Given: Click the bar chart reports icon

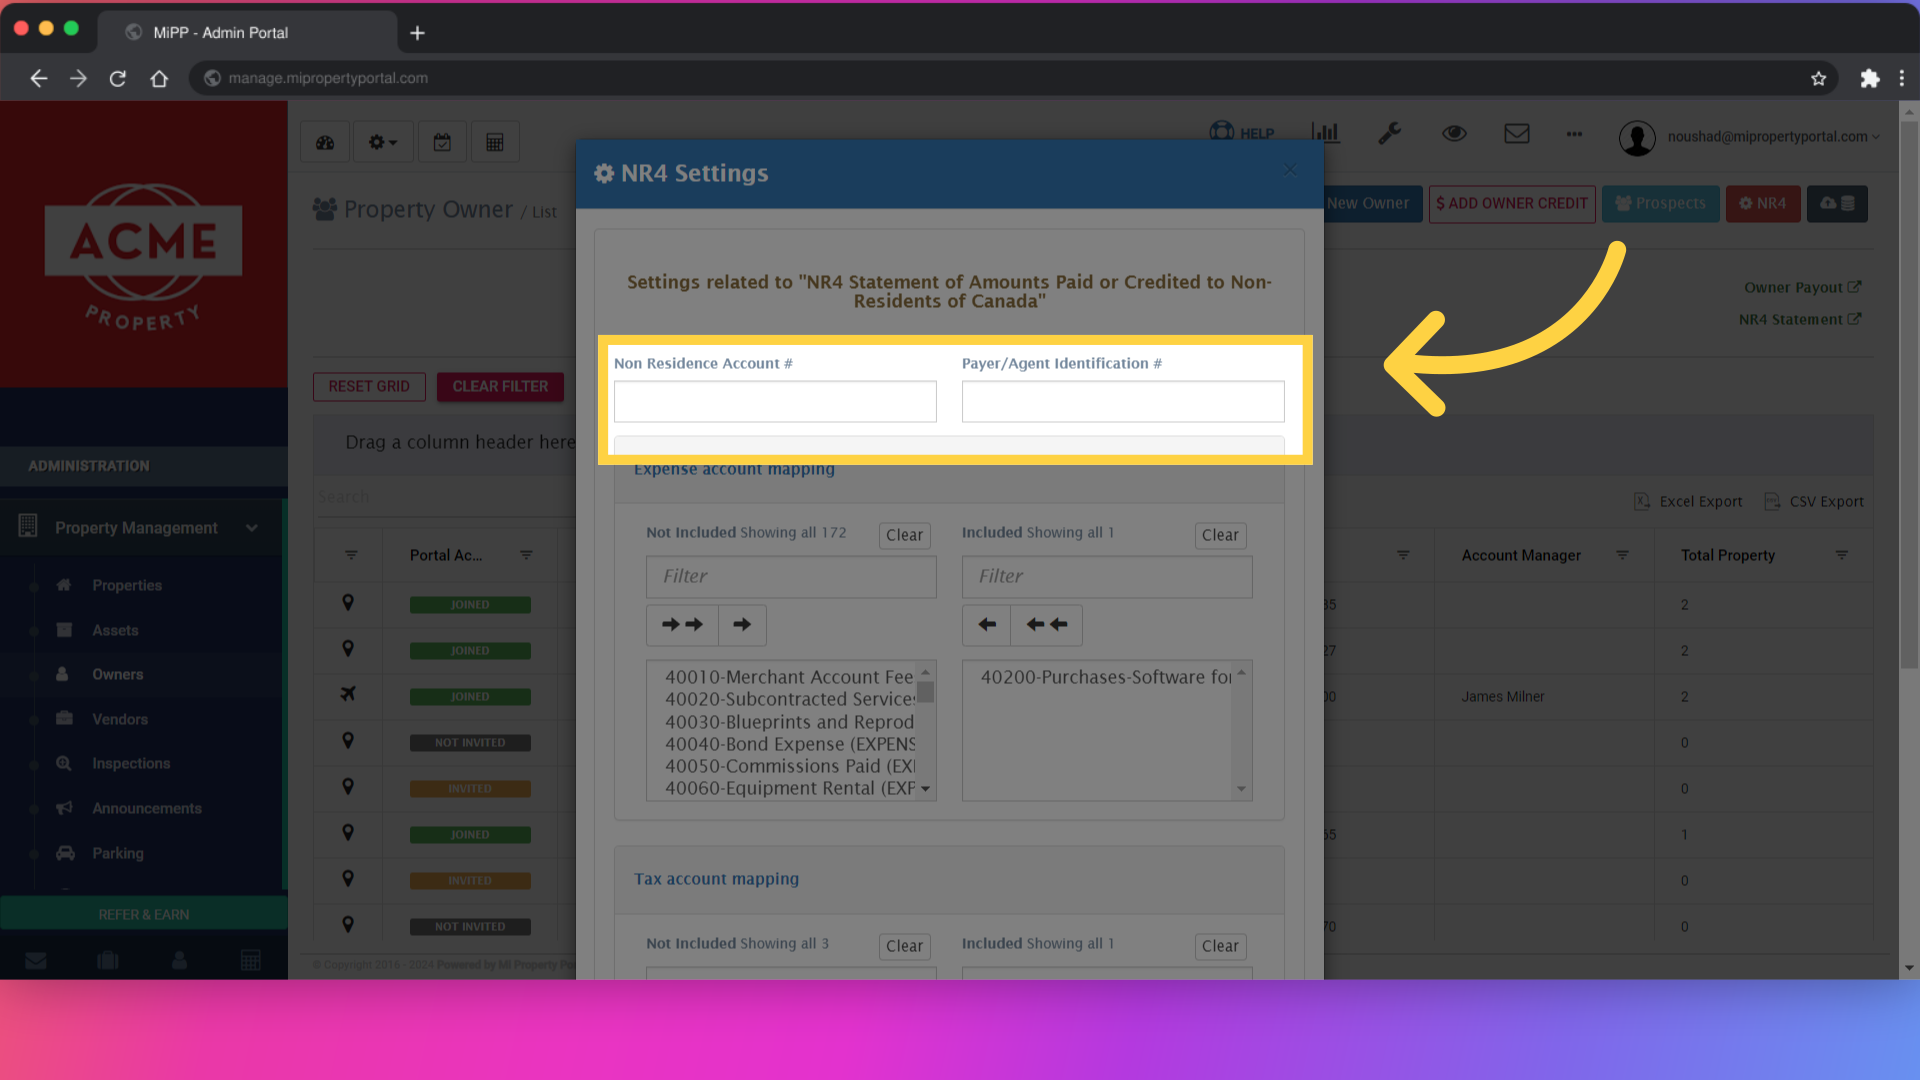Looking at the screenshot, I should pyautogui.click(x=1325, y=133).
